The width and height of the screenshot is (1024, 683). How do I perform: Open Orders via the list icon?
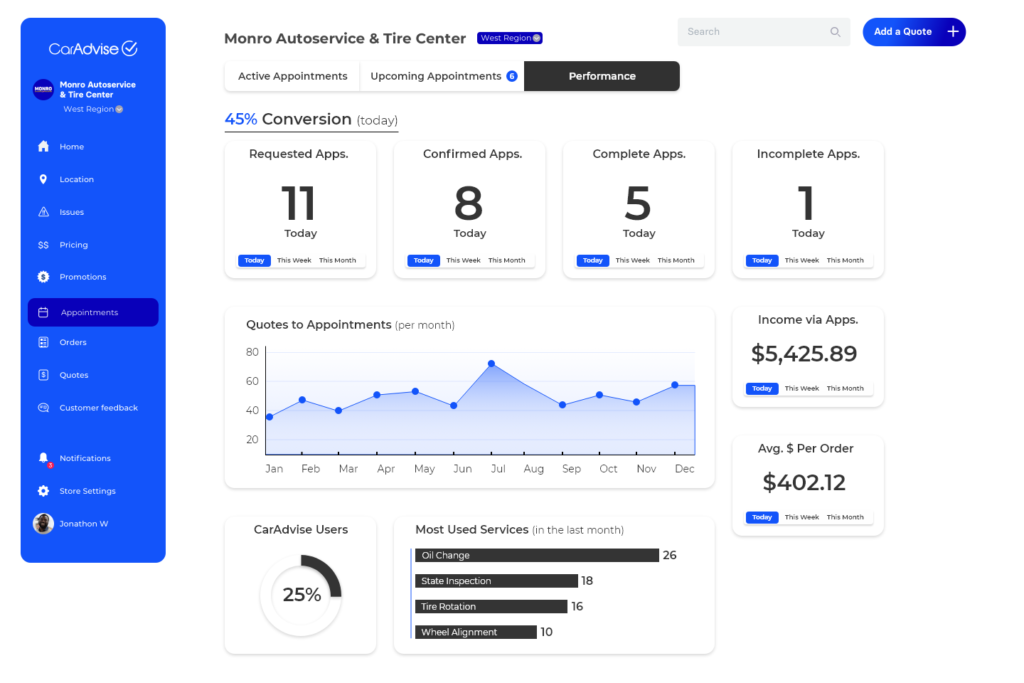pos(43,342)
